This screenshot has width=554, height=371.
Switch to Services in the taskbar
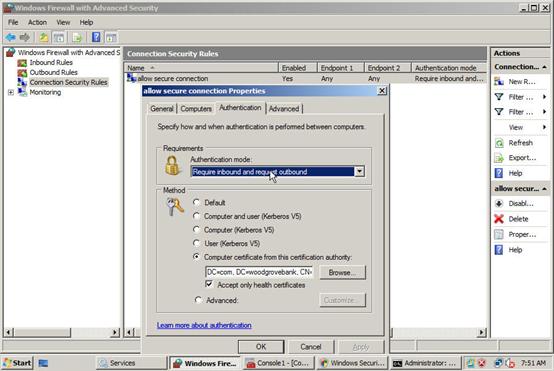click(x=131, y=363)
